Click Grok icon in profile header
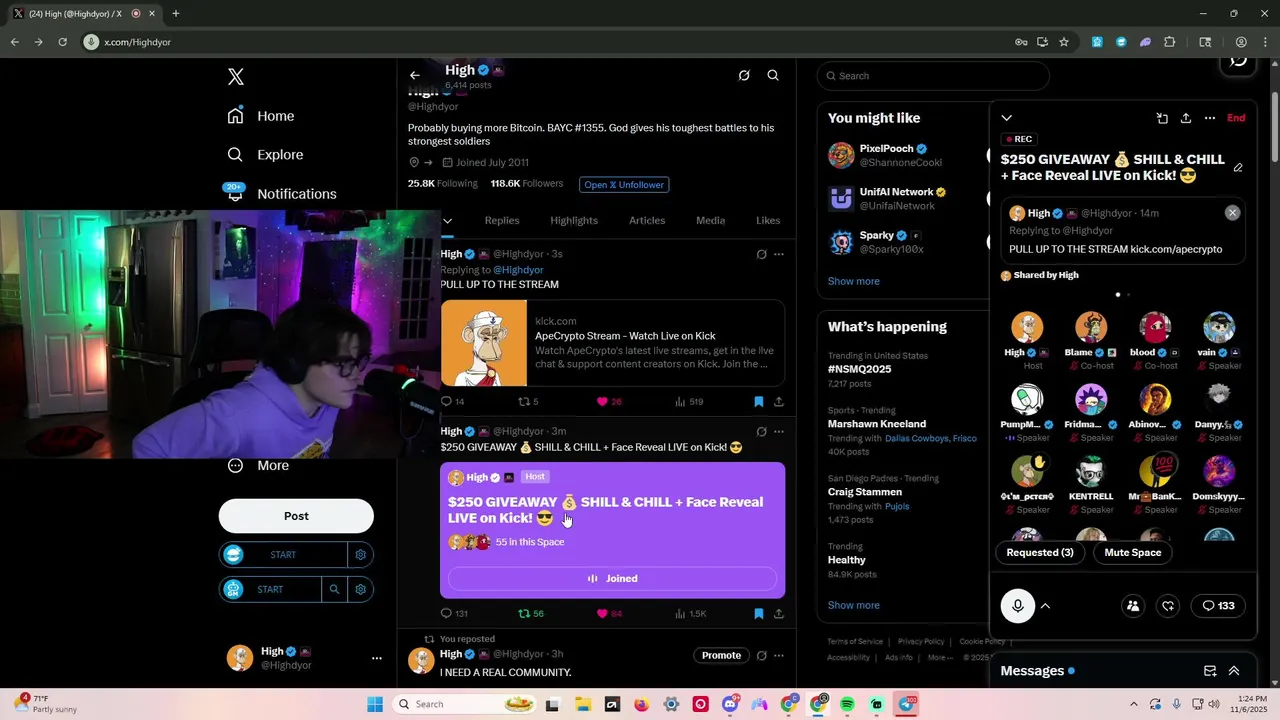The image size is (1280, 720). coord(744,75)
